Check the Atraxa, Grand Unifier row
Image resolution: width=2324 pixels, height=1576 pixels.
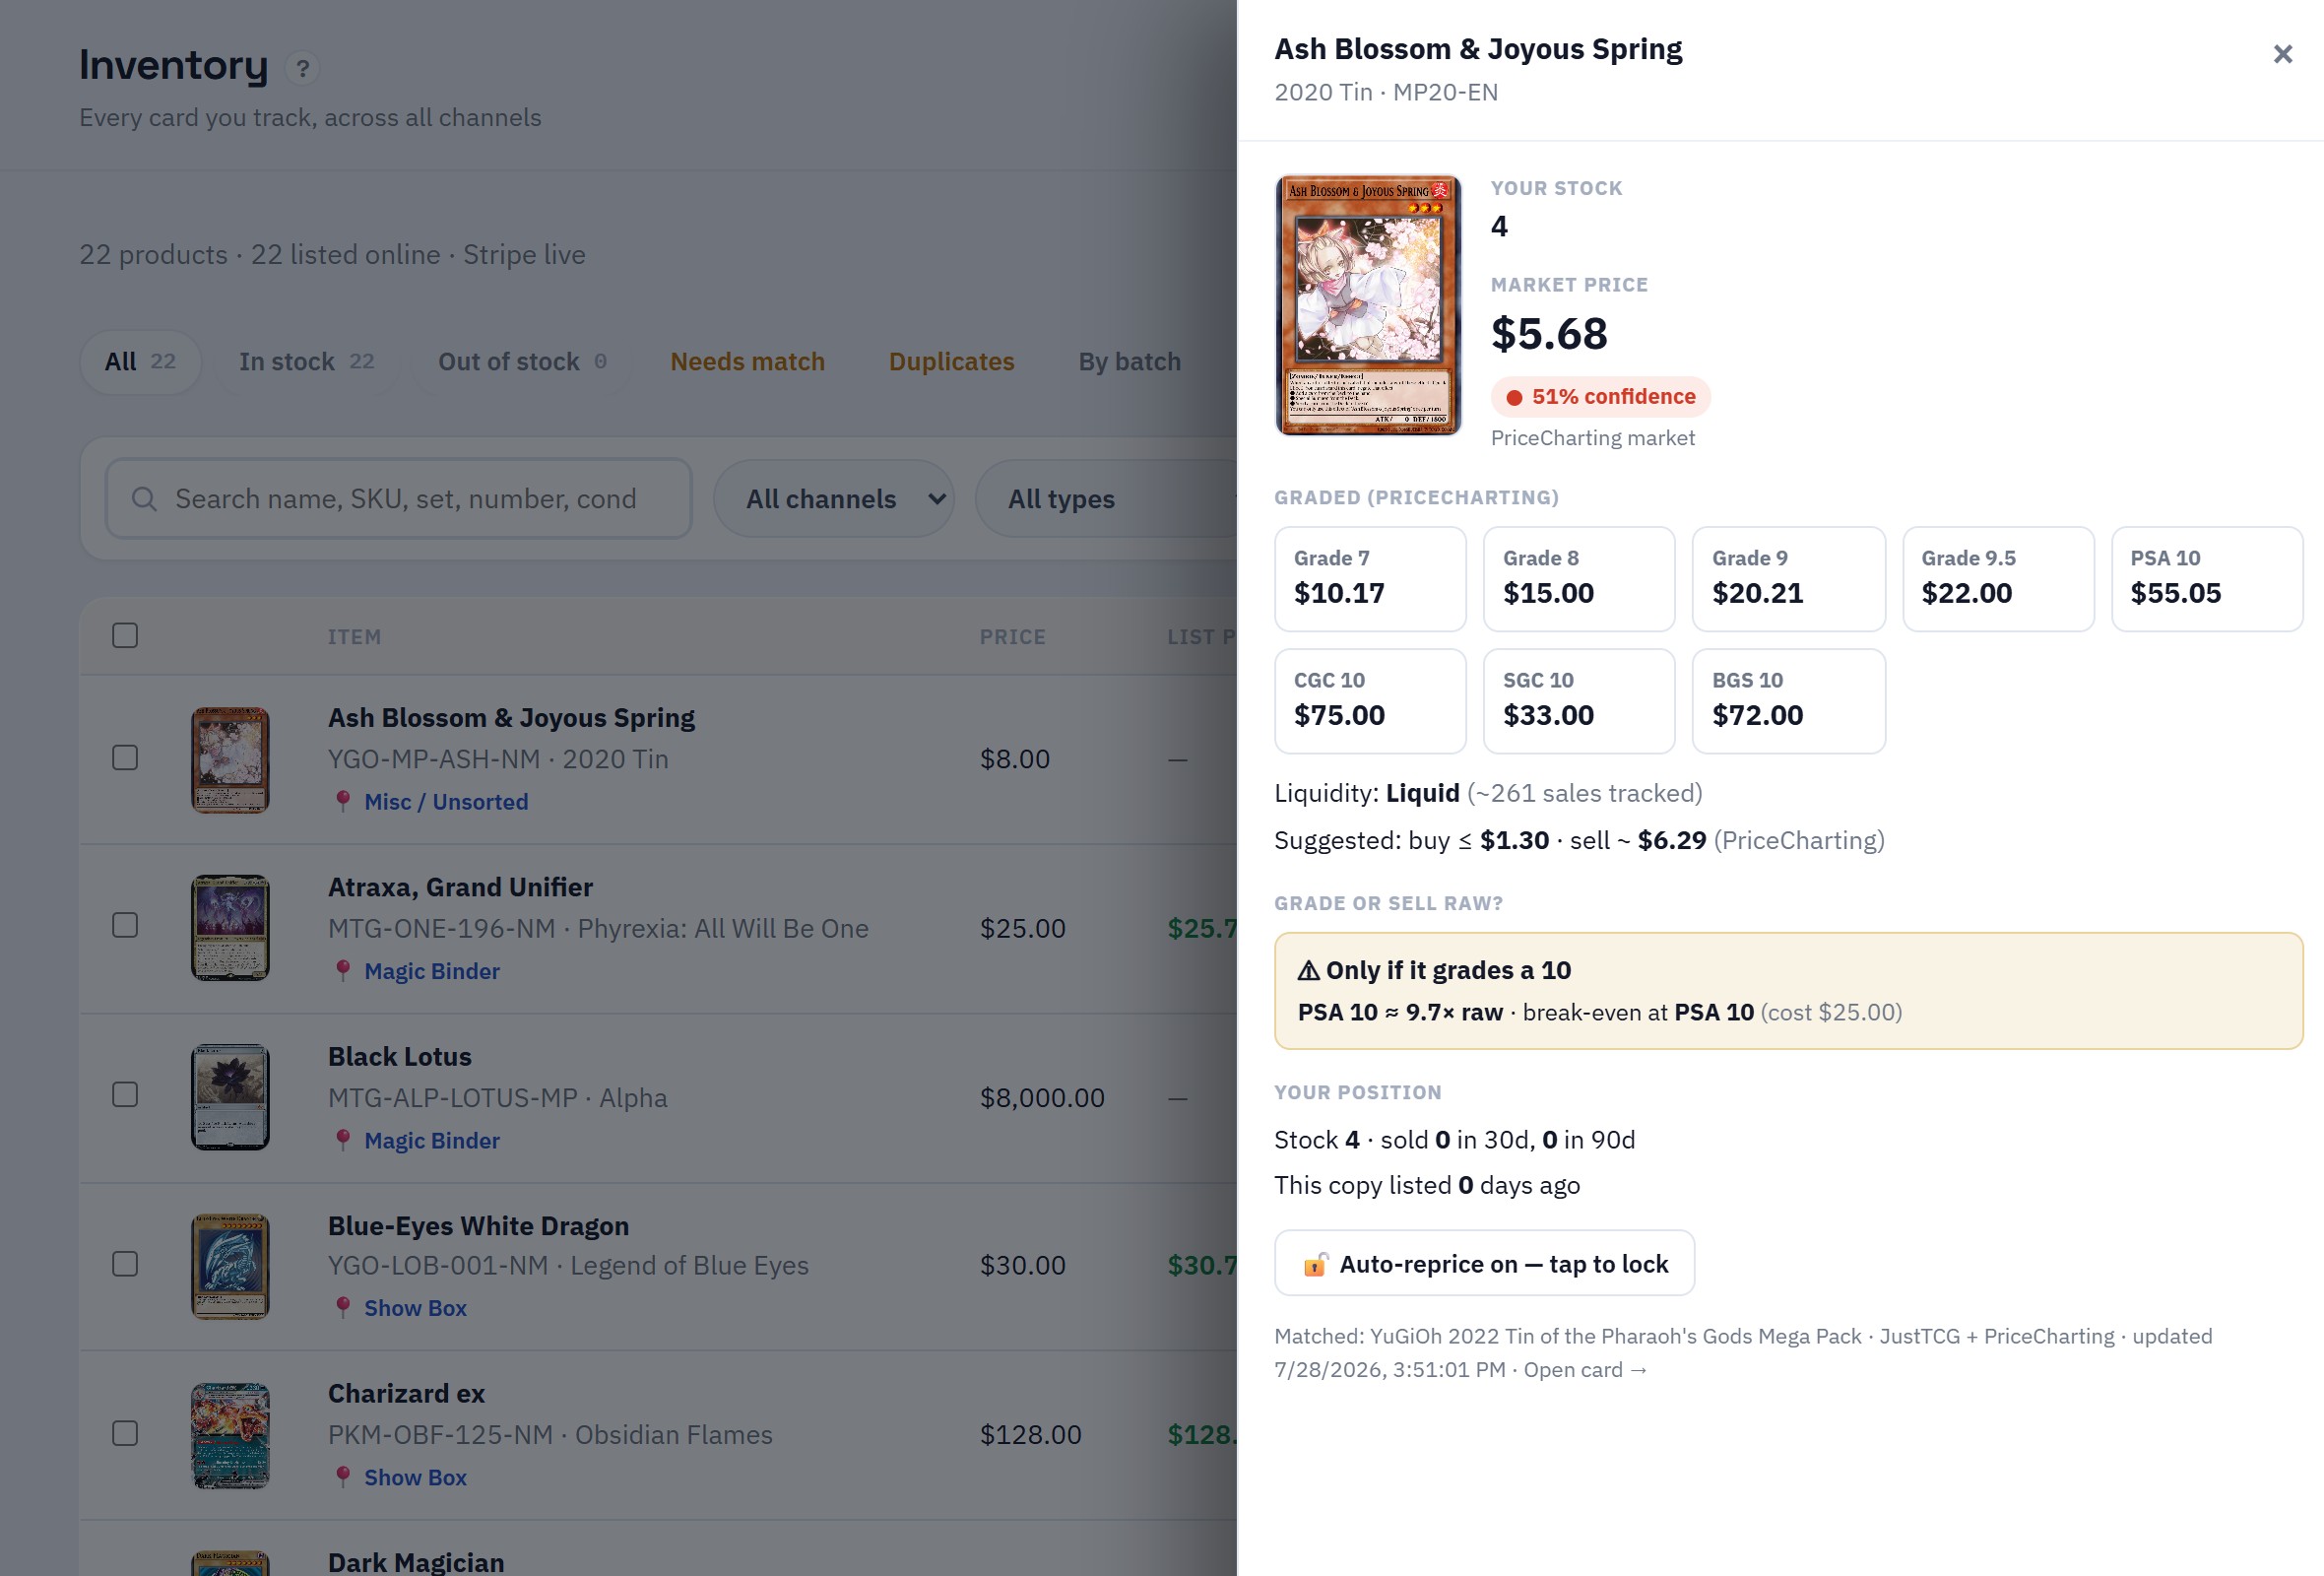pos(125,925)
